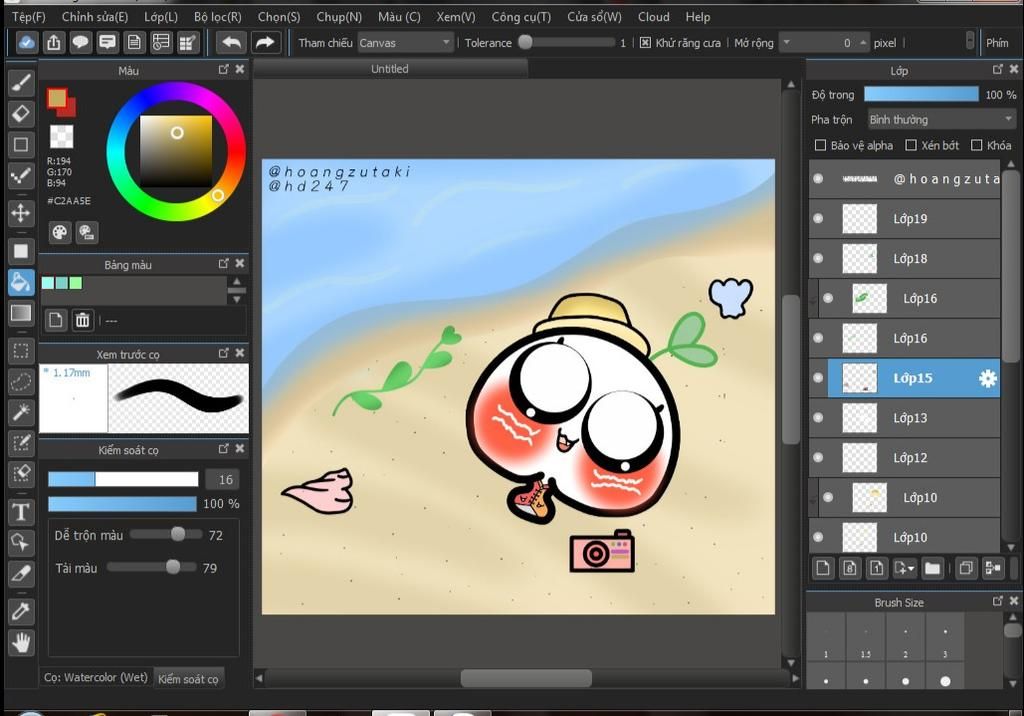The width and height of the screenshot is (1024, 716).
Task: Click the folder icon in Lớp panel
Action: 933,568
